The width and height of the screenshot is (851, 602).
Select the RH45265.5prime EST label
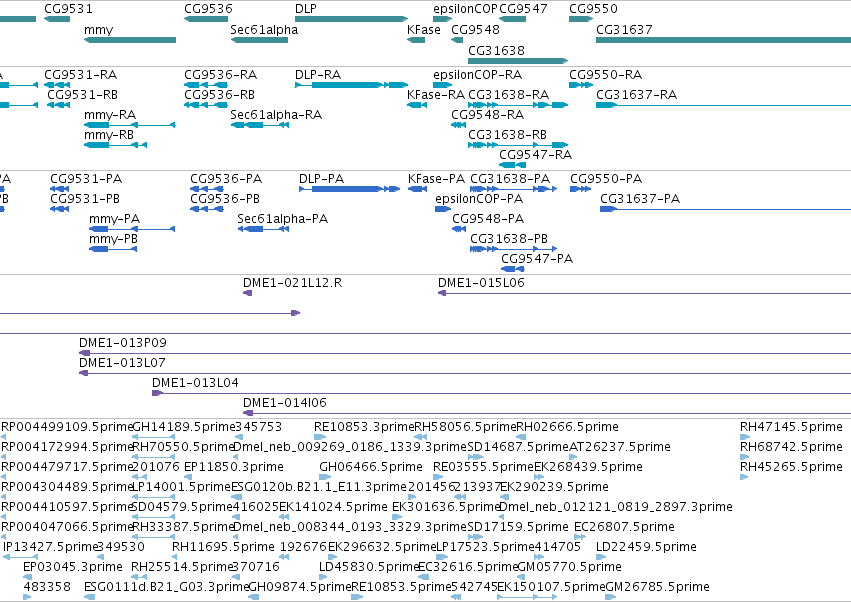(791, 467)
